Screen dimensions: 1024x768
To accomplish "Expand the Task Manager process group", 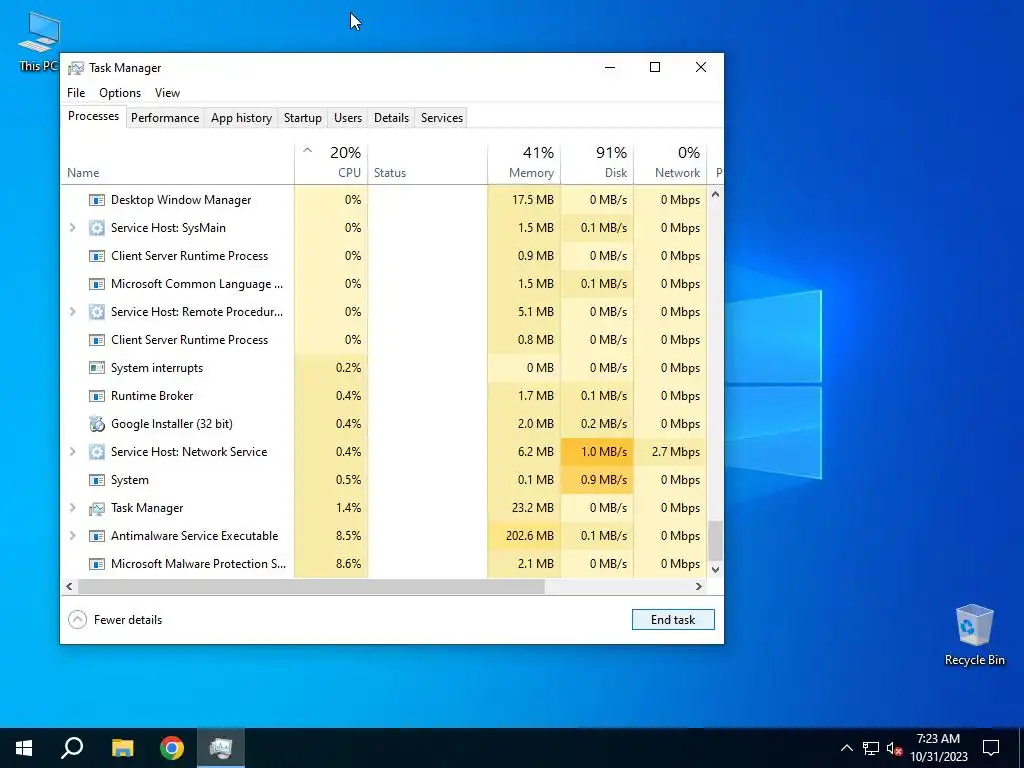I will tap(72, 508).
